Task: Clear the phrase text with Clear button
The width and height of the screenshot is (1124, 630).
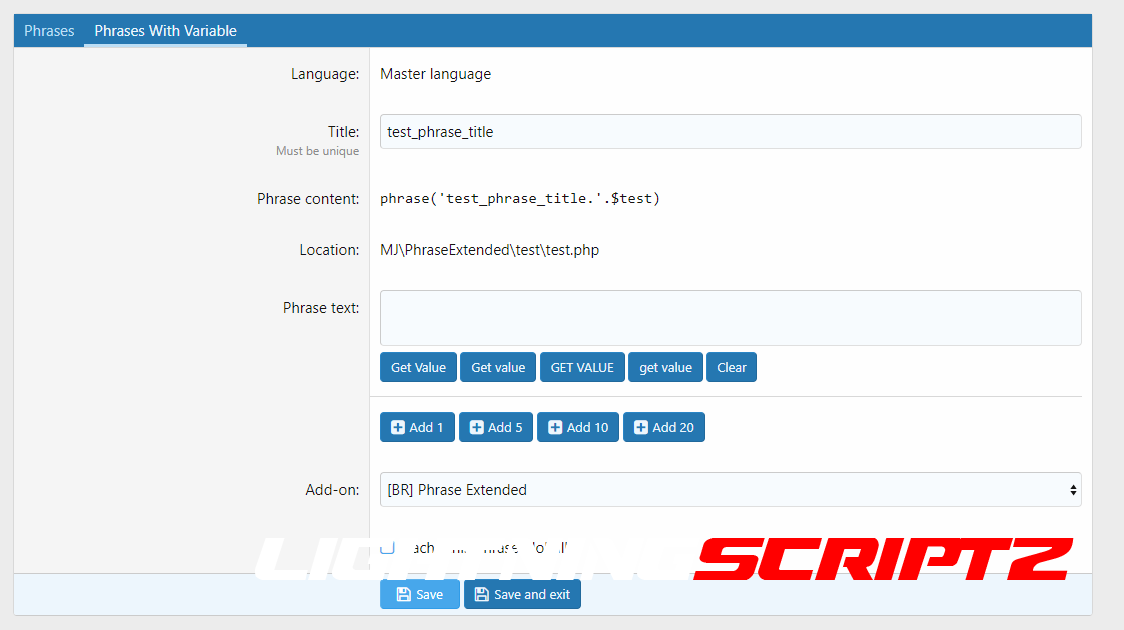Action: coord(731,368)
